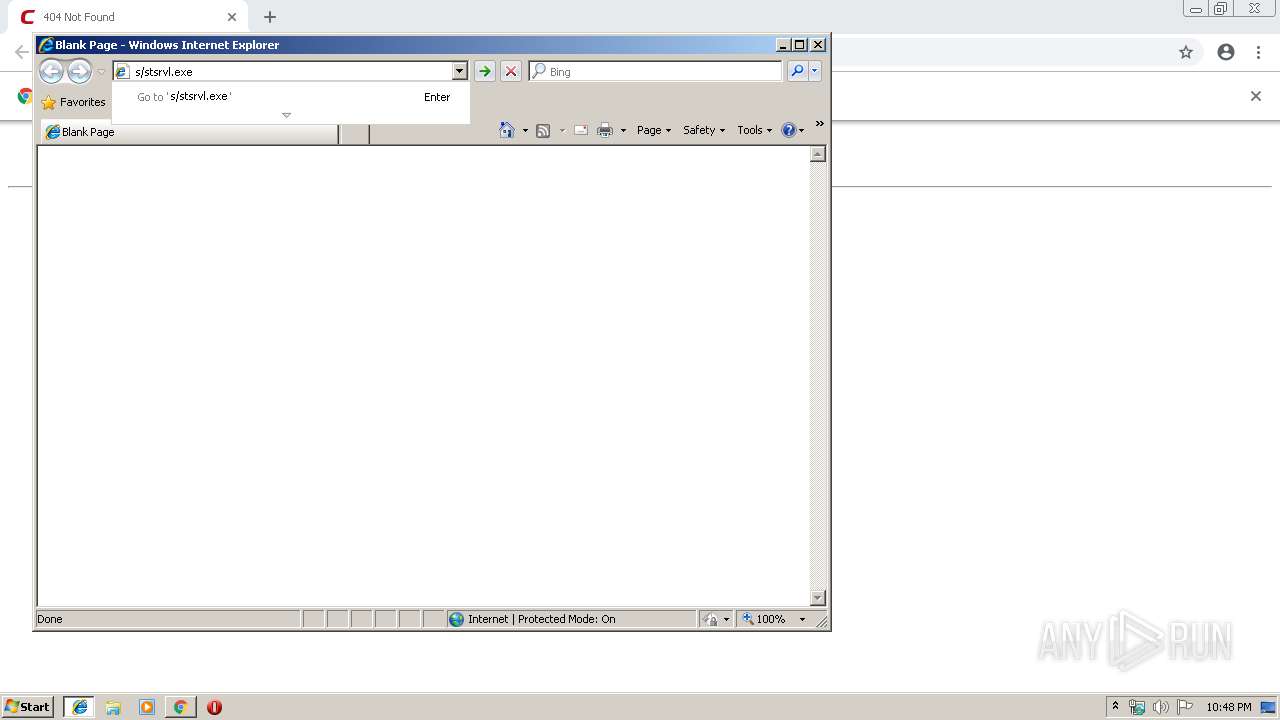Viewport: 1280px width, 720px height.
Task: Open the Print options dropdown arrow
Action: 623,131
